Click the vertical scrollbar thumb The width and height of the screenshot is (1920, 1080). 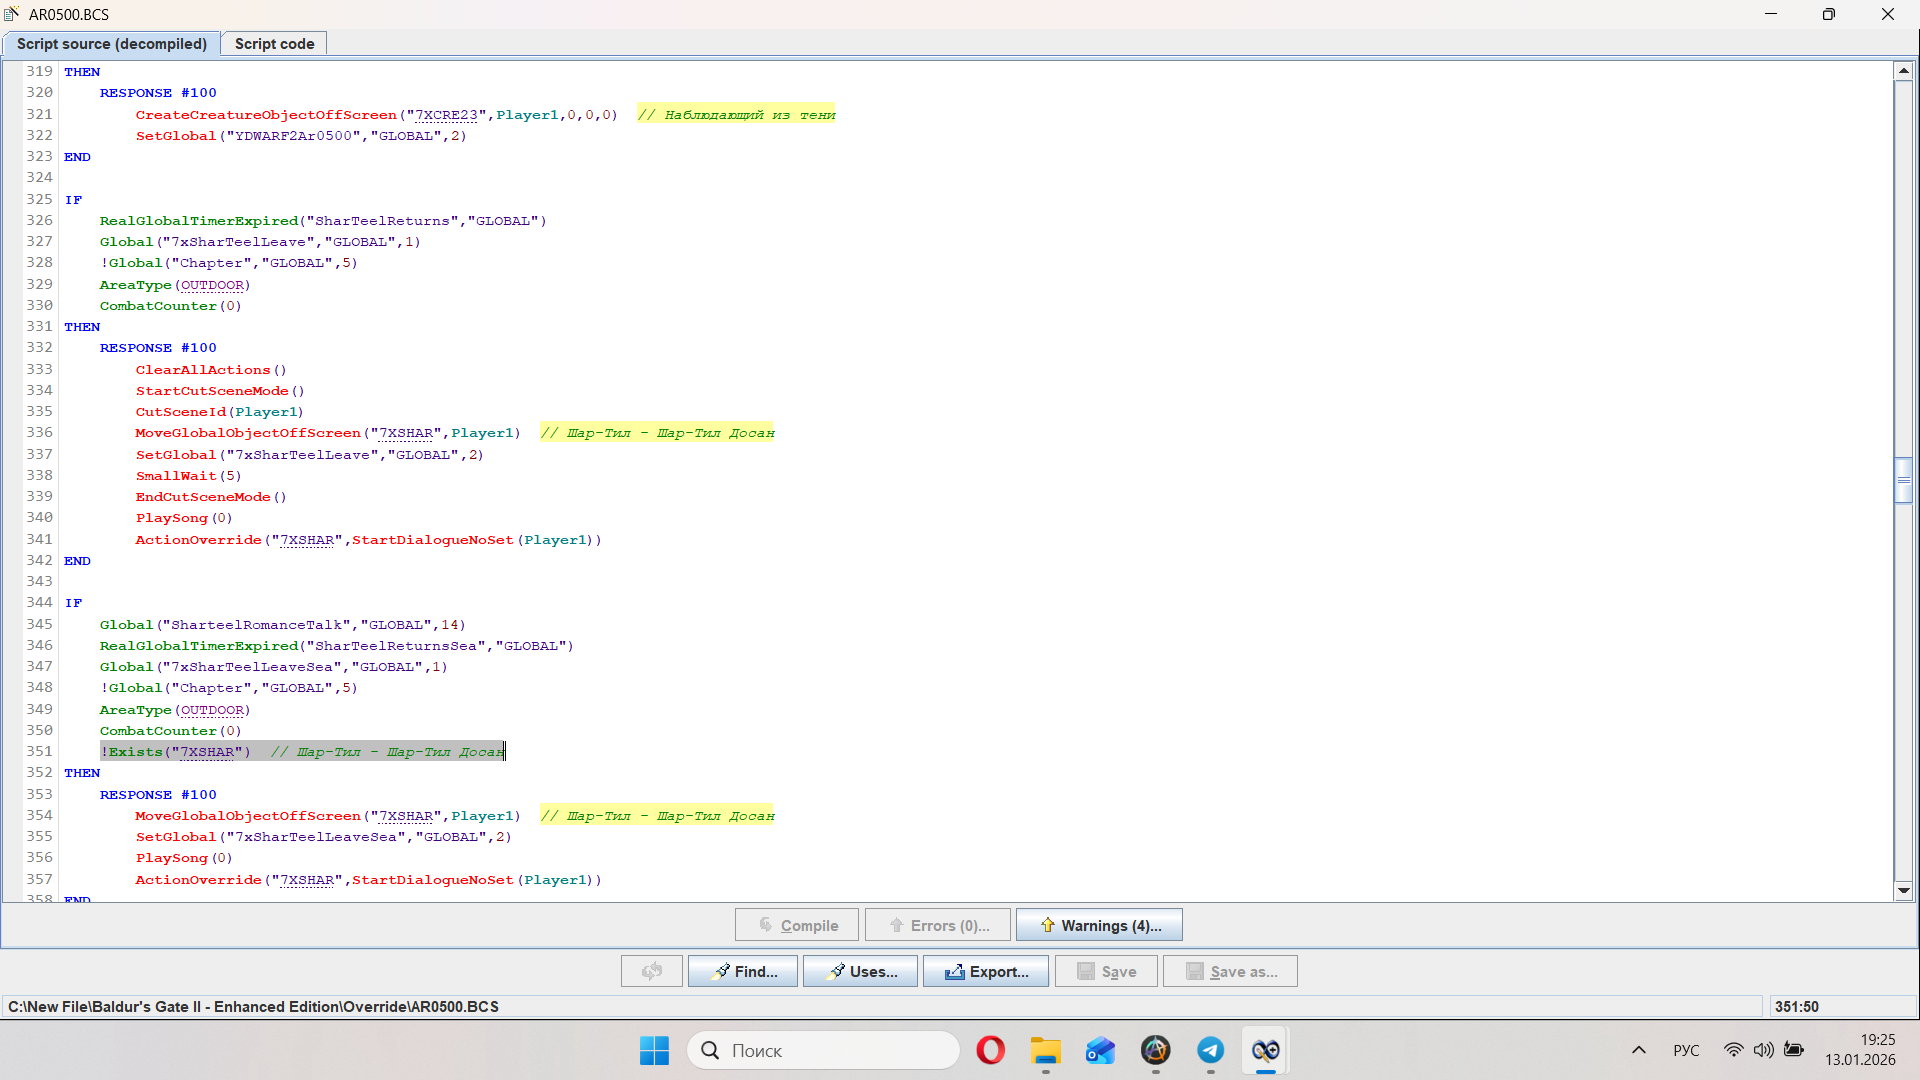pyautogui.click(x=1903, y=480)
